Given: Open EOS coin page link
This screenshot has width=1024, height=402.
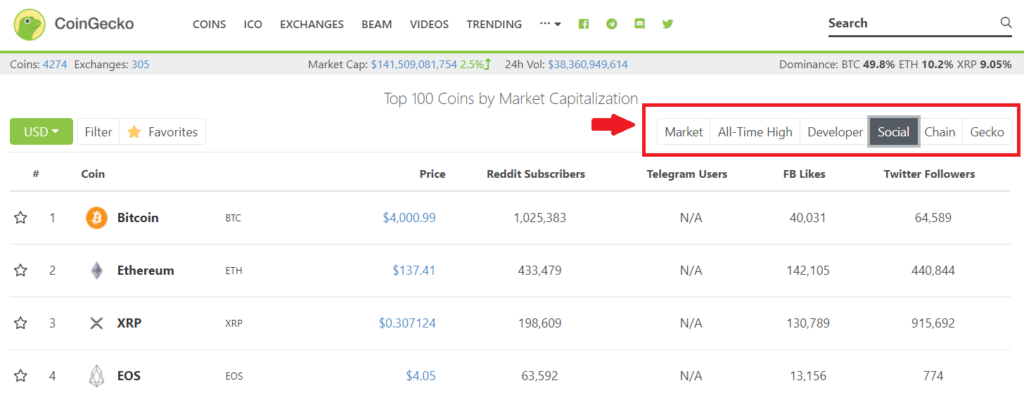Looking at the screenshot, I should 129,376.
